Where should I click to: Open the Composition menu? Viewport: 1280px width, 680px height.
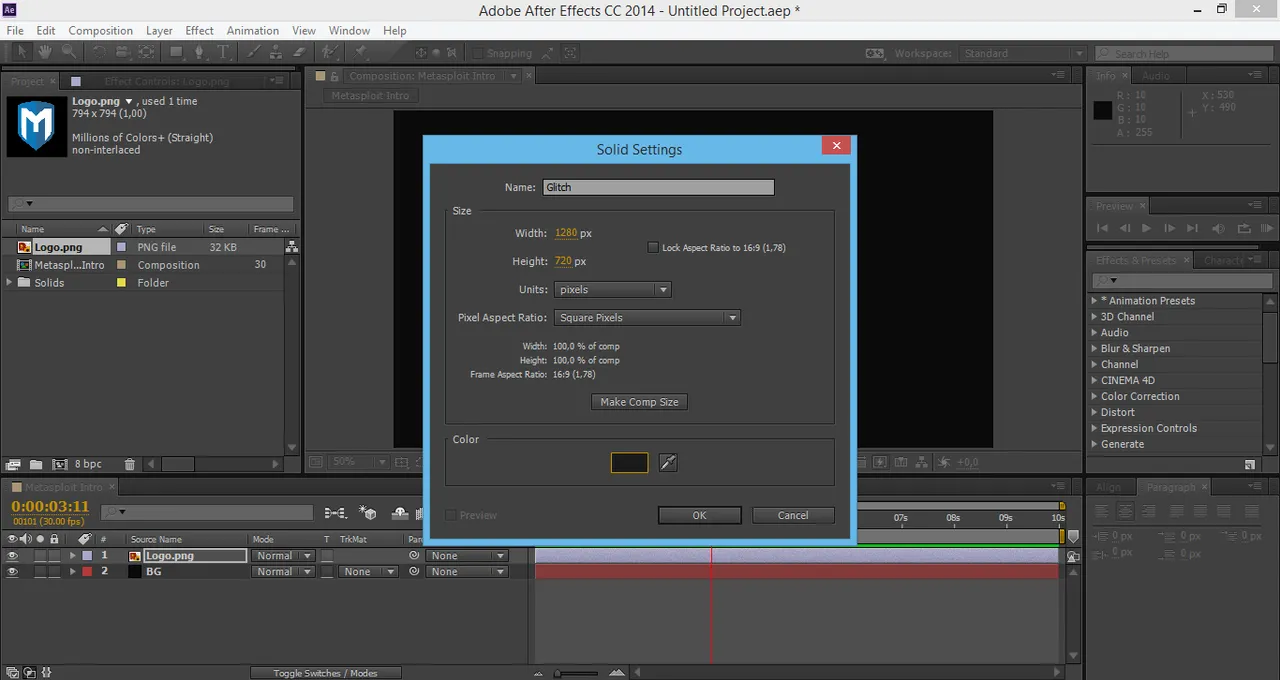pyautogui.click(x=100, y=31)
